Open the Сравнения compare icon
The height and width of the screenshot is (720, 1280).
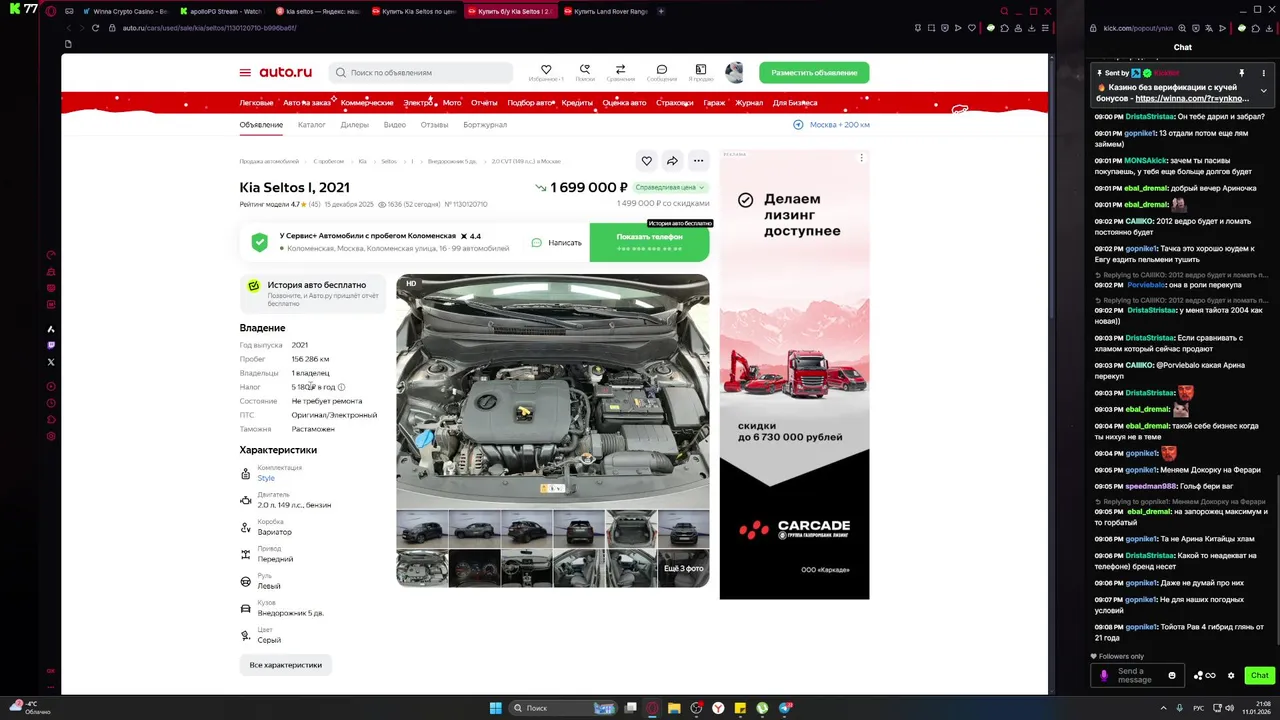coord(620,72)
